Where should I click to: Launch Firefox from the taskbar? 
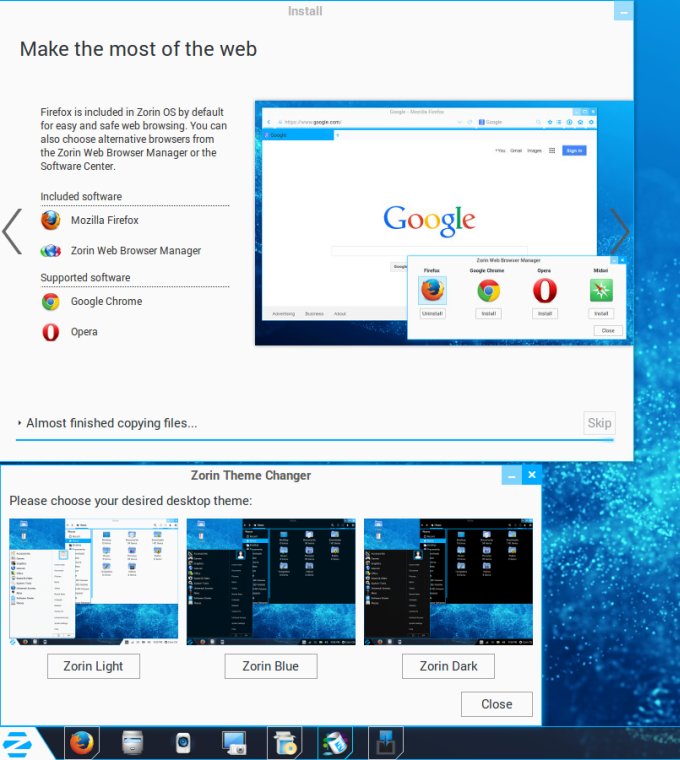pyautogui.click(x=81, y=743)
